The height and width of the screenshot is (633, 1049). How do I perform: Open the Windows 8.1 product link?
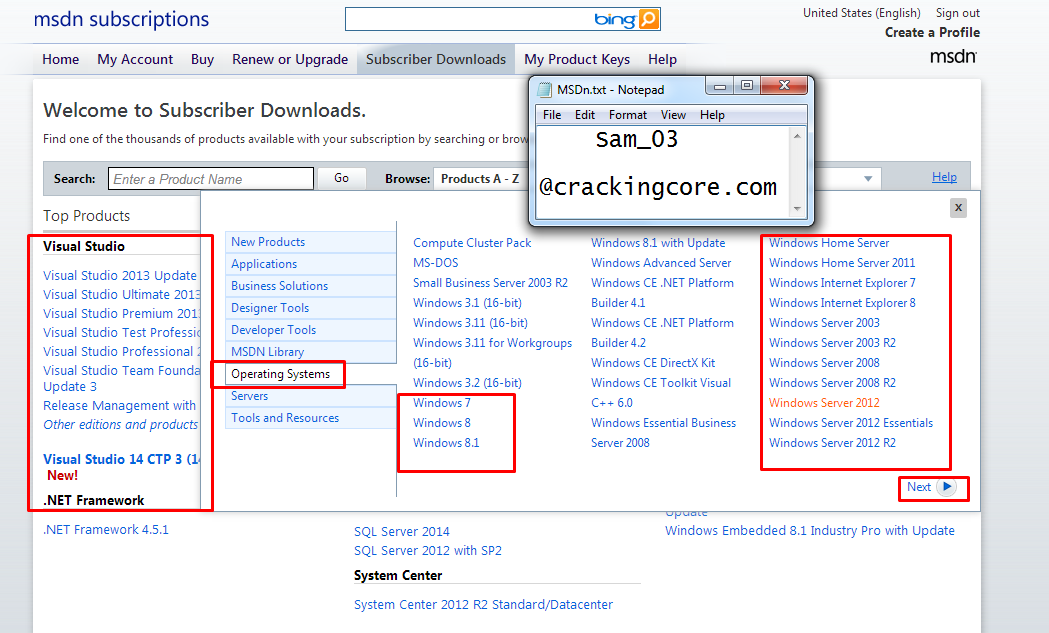tap(446, 443)
